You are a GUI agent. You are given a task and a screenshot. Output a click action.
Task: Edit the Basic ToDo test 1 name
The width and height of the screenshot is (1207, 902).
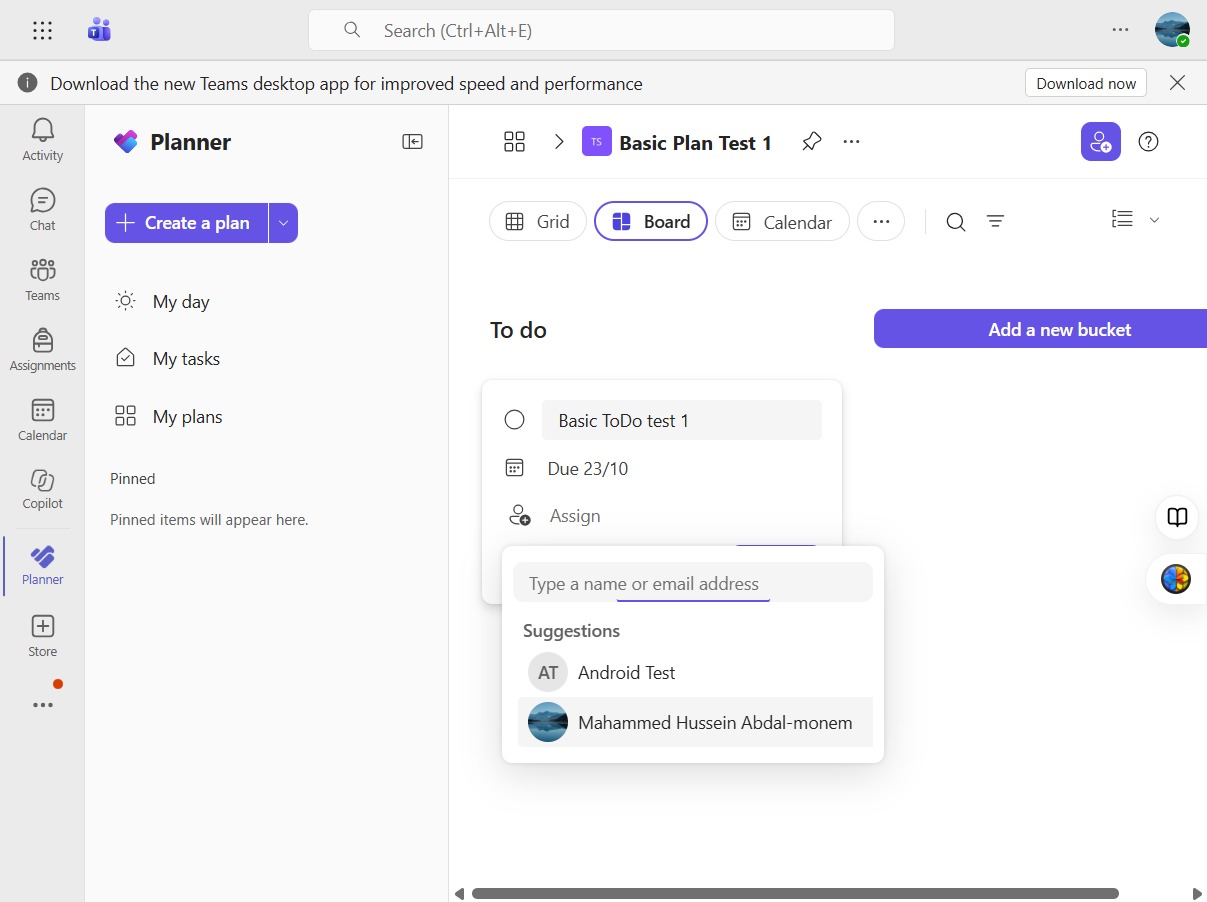(682, 420)
